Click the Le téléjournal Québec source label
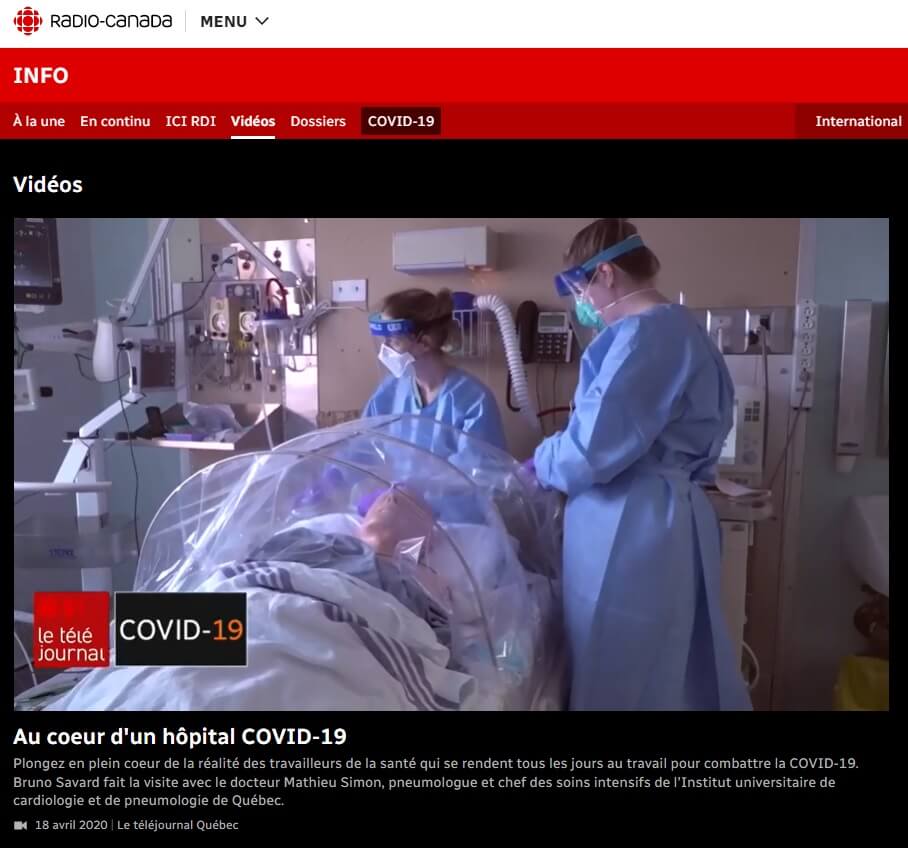Viewport: 908px width, 848px height. tap(178, 825)
